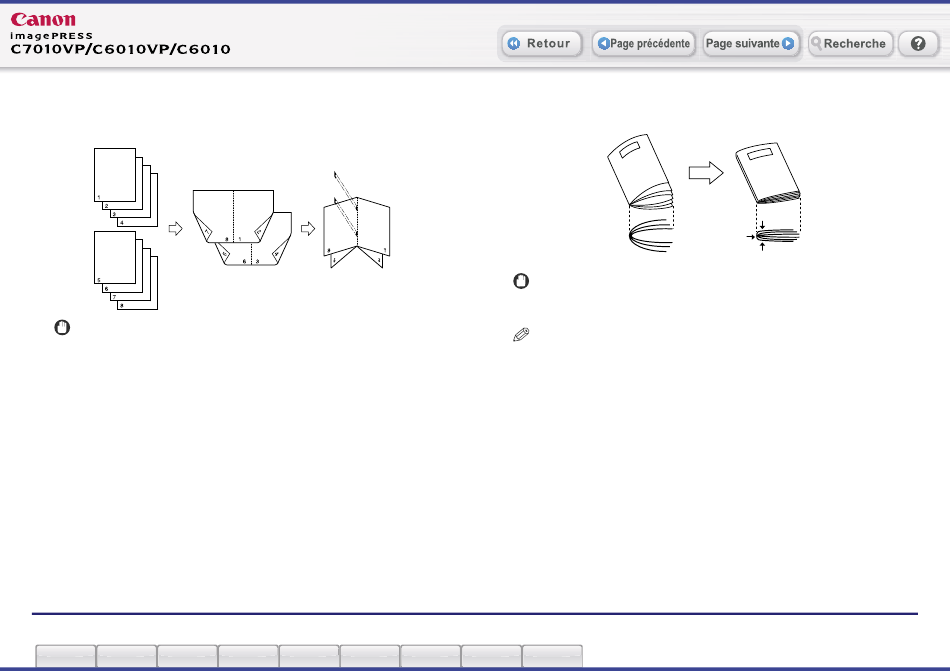Click the Canon logo in the header
Screen dimensions: 950x671
click(x=43, y=19)
